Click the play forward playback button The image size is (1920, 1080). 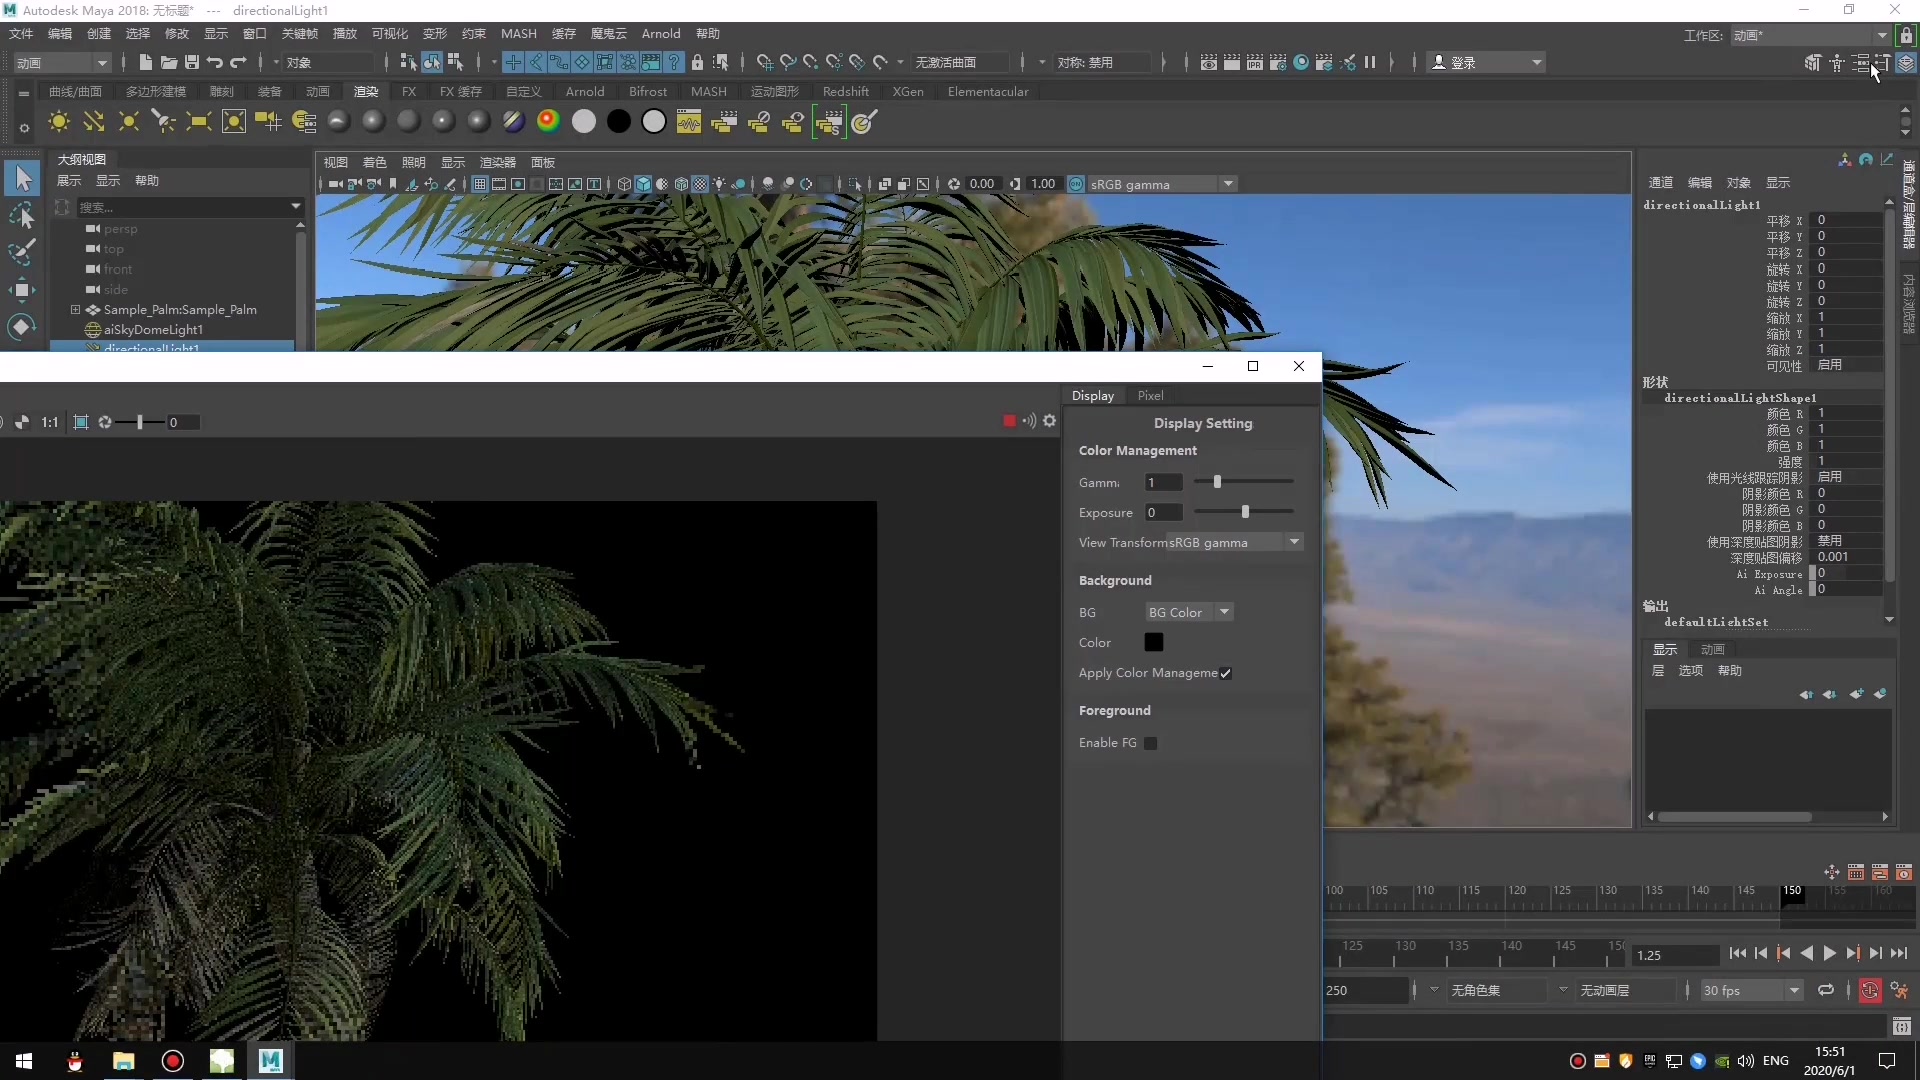(x=1829, y=954)
